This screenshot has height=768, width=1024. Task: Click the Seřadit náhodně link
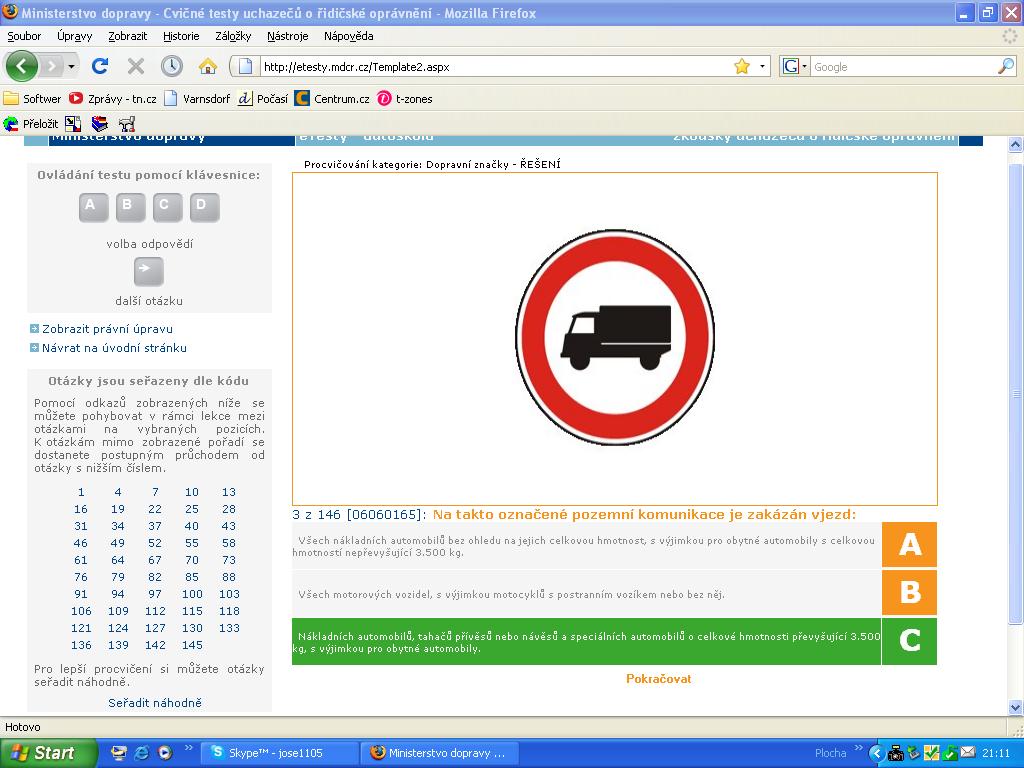(x=155, y=703)
